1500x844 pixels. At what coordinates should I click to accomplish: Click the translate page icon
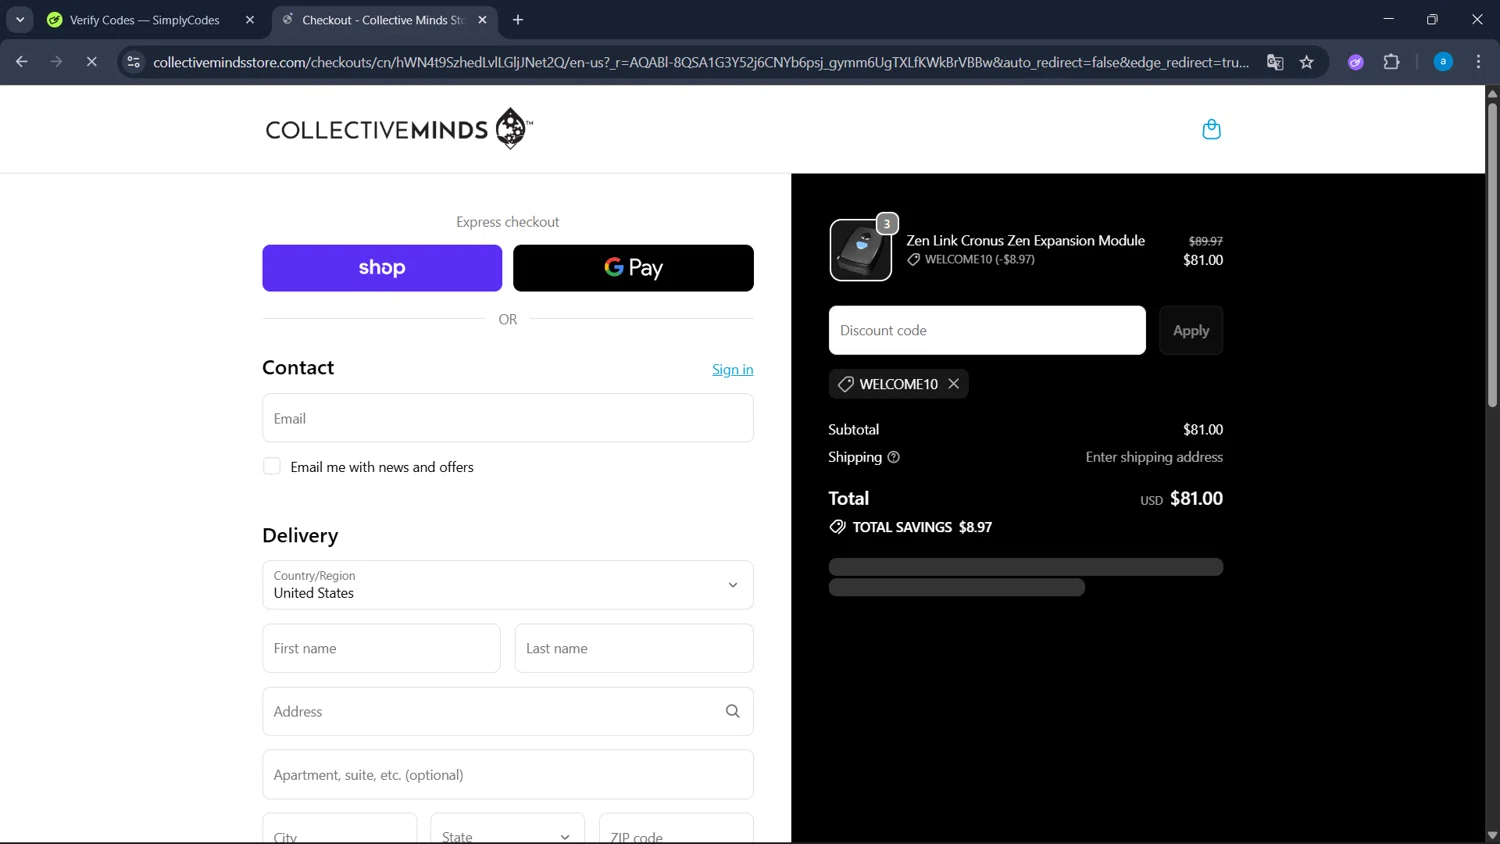coord(1275,62)
